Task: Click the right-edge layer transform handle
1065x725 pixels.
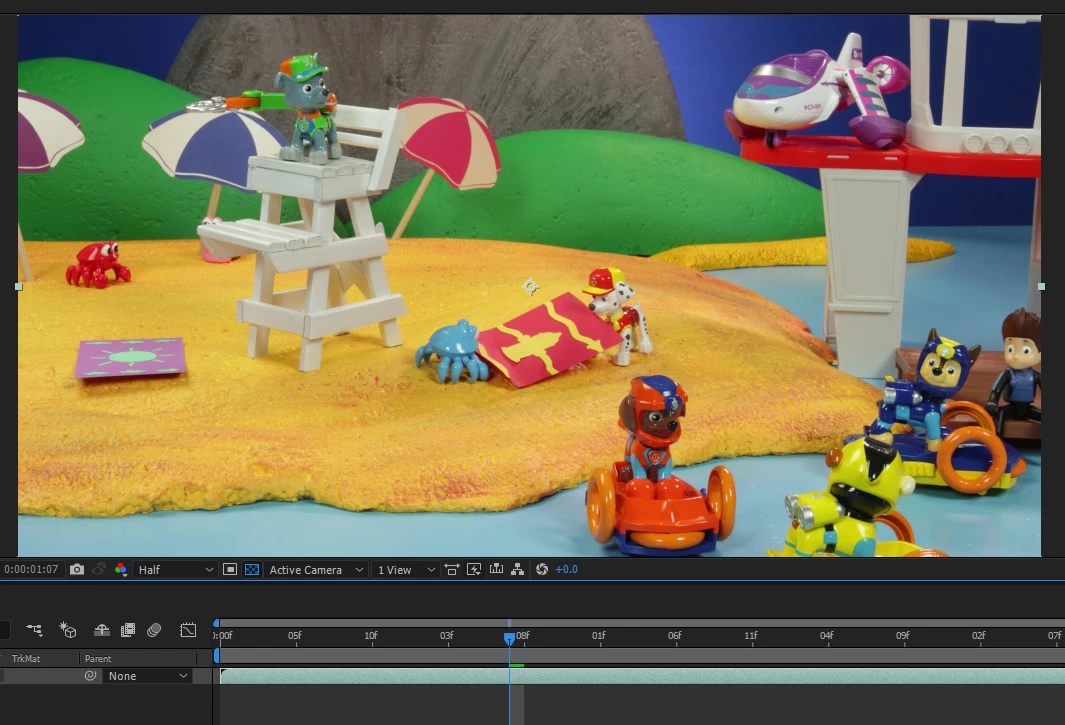Action: click(x=1041, y=287)
